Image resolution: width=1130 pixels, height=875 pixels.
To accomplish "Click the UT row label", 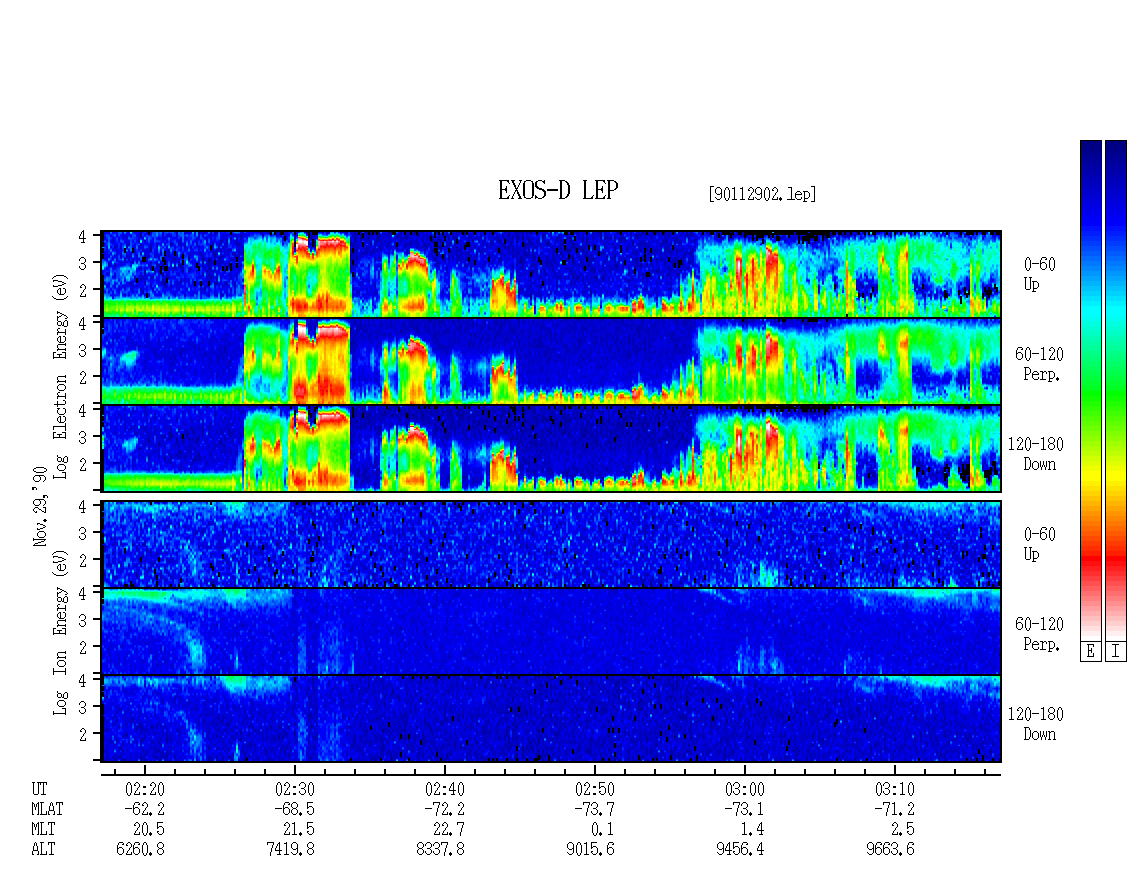I will click(40, 789).
